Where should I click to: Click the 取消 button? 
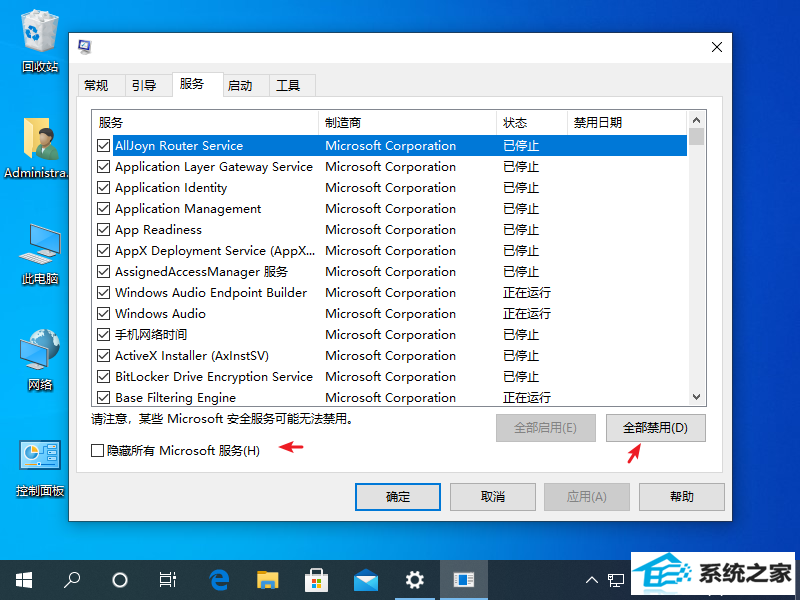coord(493,497)
